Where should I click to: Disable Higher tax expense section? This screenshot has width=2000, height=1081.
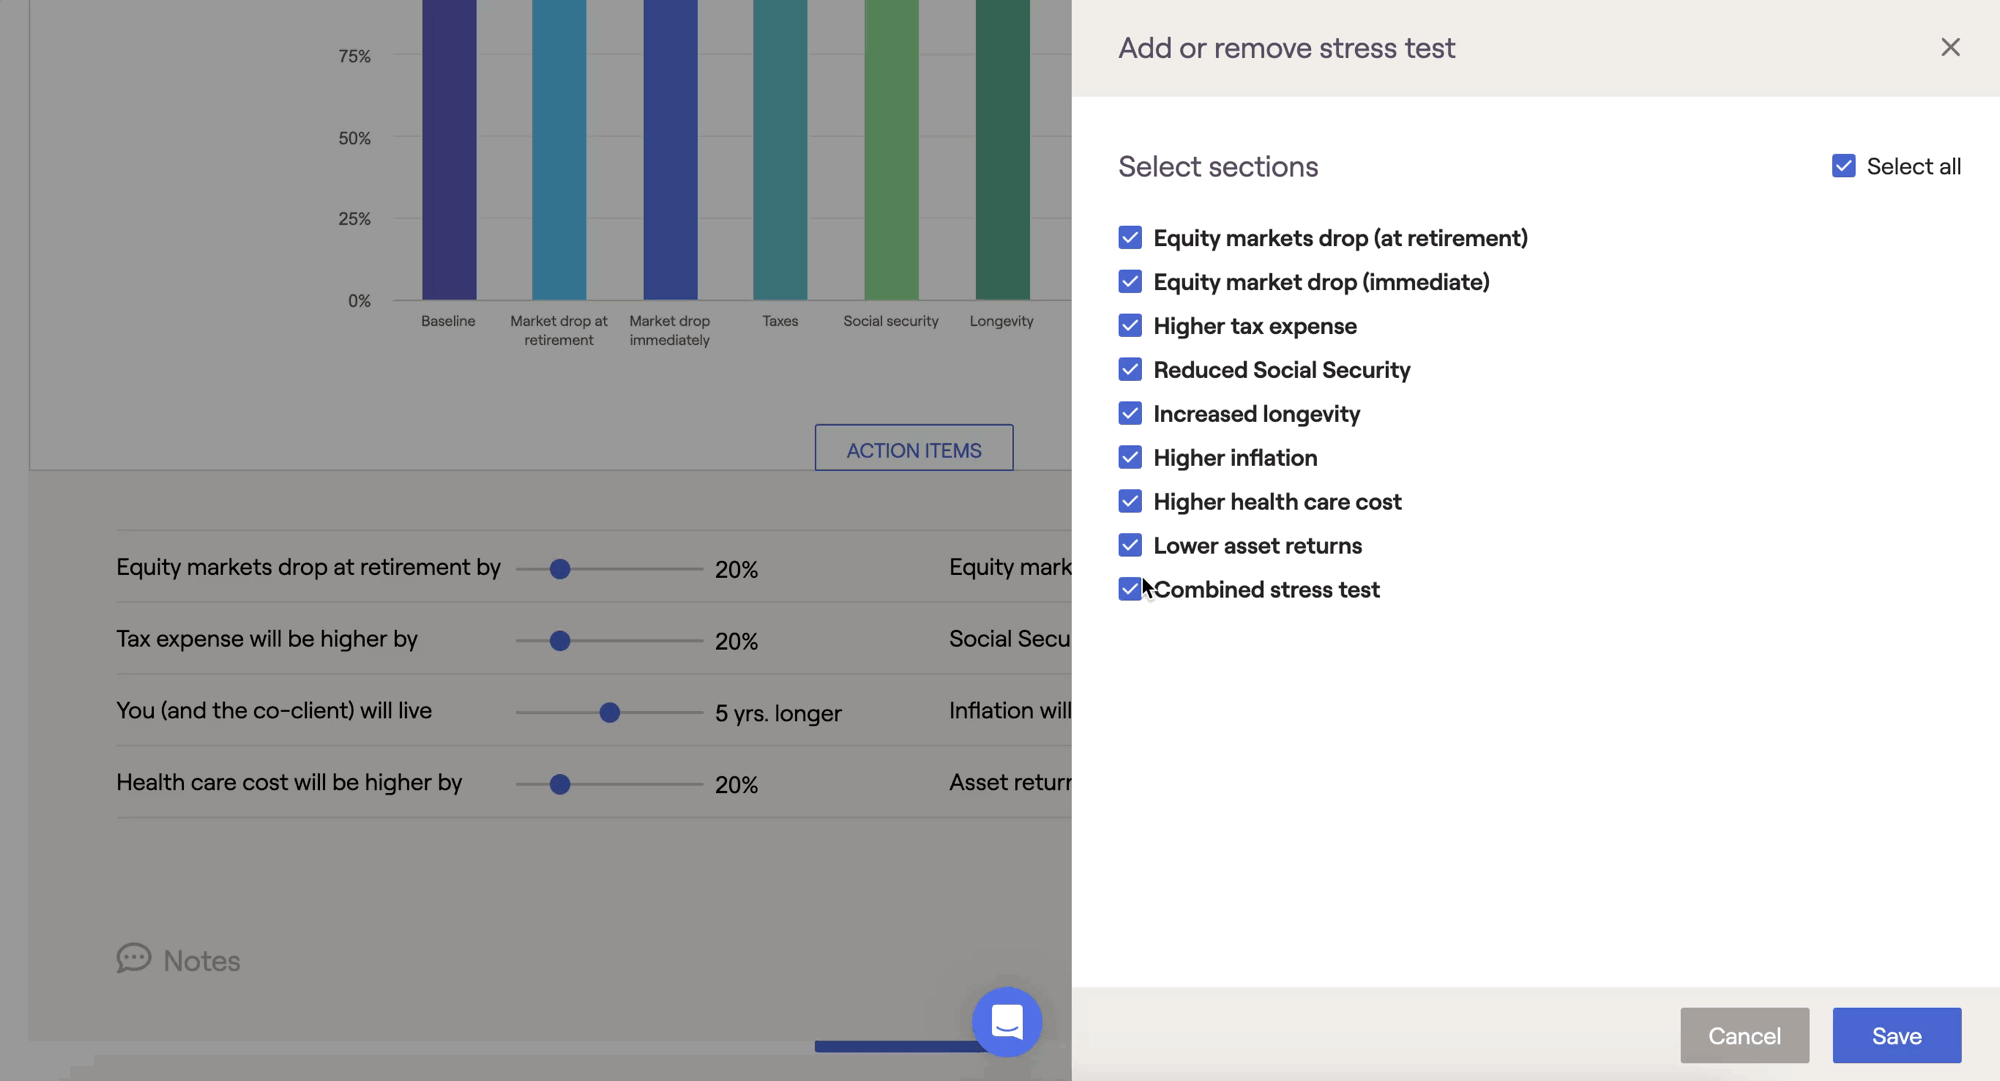point(1130,326)
